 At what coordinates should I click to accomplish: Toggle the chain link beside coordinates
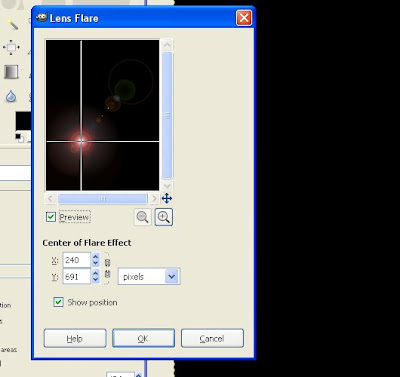[x=107, y=268]
